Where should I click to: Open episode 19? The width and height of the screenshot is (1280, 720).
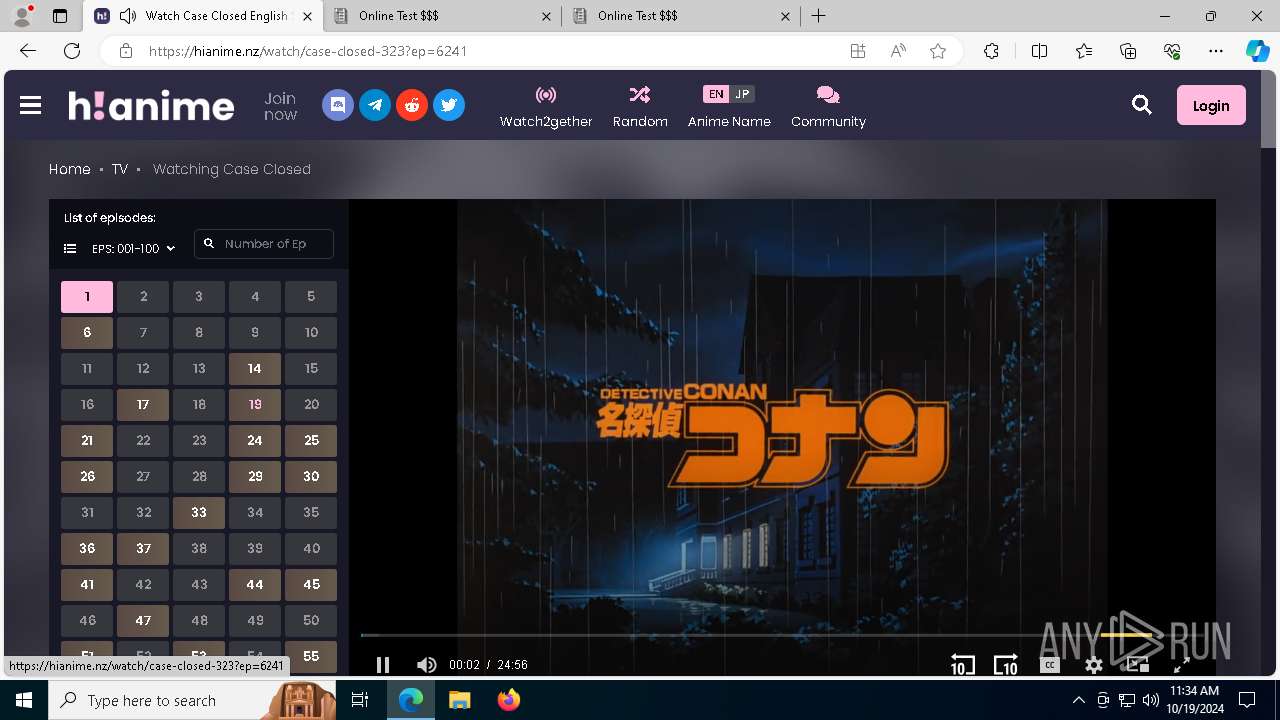[255, 405]
